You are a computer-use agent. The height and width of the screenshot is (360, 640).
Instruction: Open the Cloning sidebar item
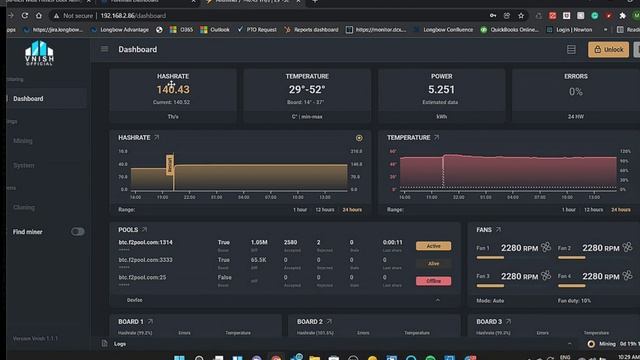tap(24, 207)
